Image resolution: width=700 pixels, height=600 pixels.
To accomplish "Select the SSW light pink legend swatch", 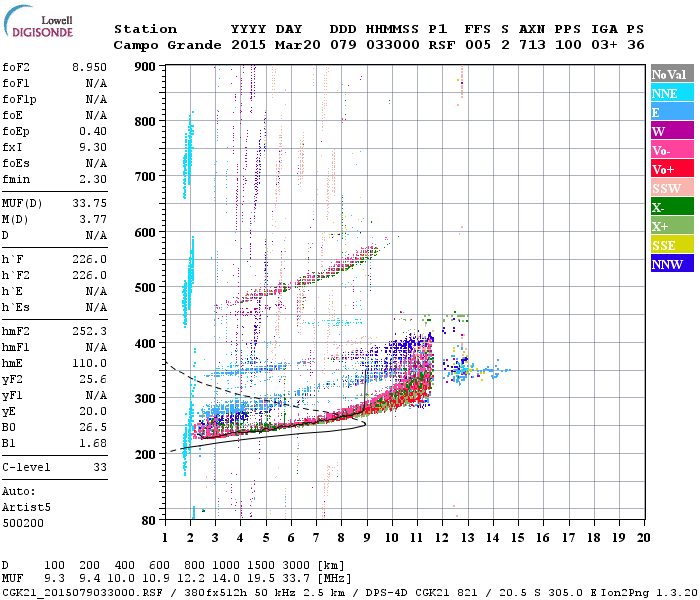I will click(672, 188).
